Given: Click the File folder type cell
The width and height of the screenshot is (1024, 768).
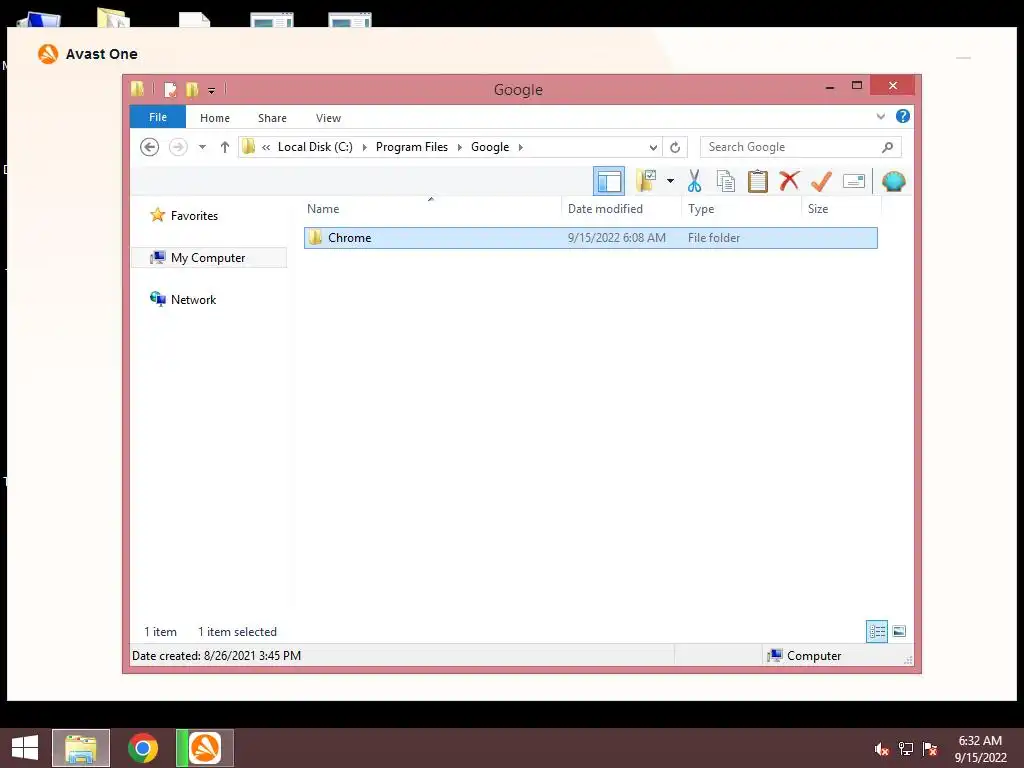Looking at the screenshot, I should pos(714,238).
